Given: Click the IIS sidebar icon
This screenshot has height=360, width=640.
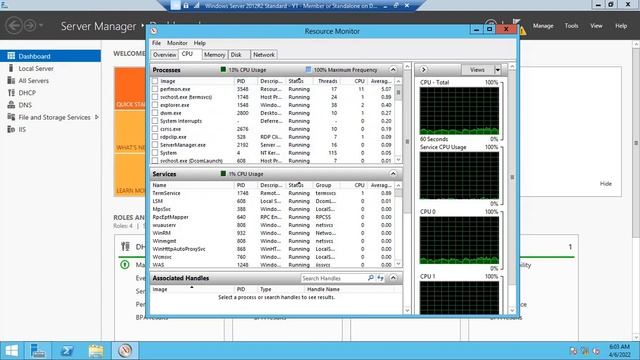Looking at the screenshot, I should [x=11, y=129].
